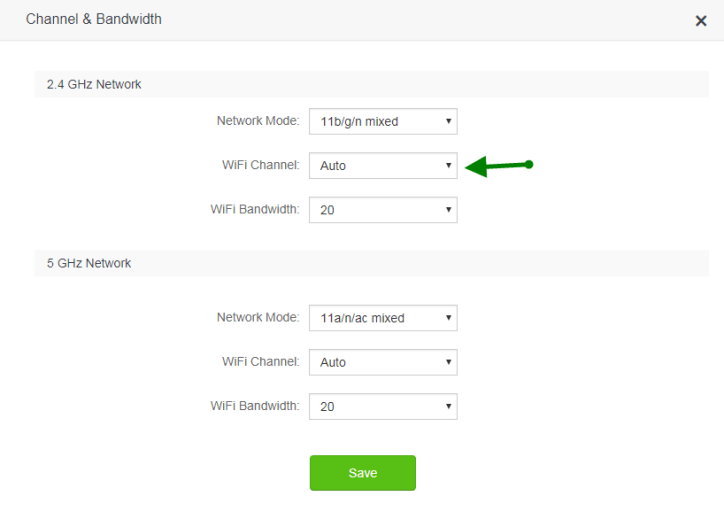Close the Channel & Bandwidth dialog

pyautogui.click(x=701, y=21)
